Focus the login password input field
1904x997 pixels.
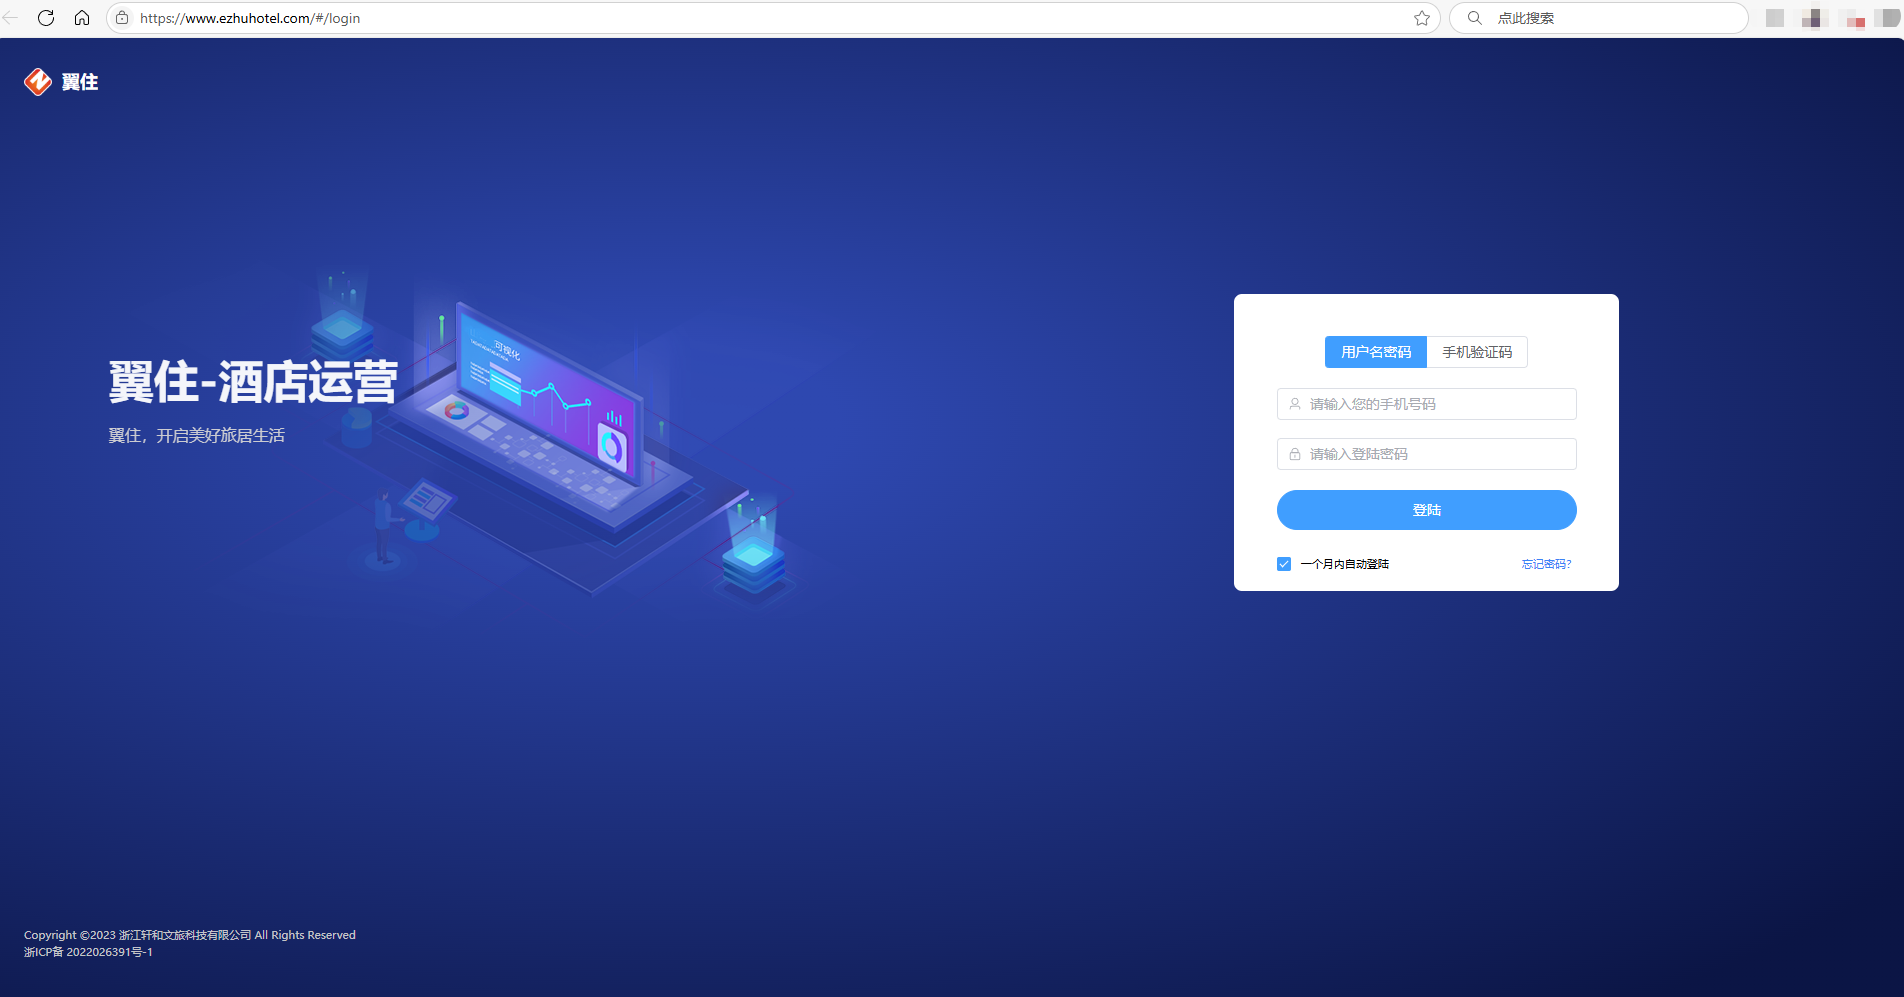click(1427, 454)
